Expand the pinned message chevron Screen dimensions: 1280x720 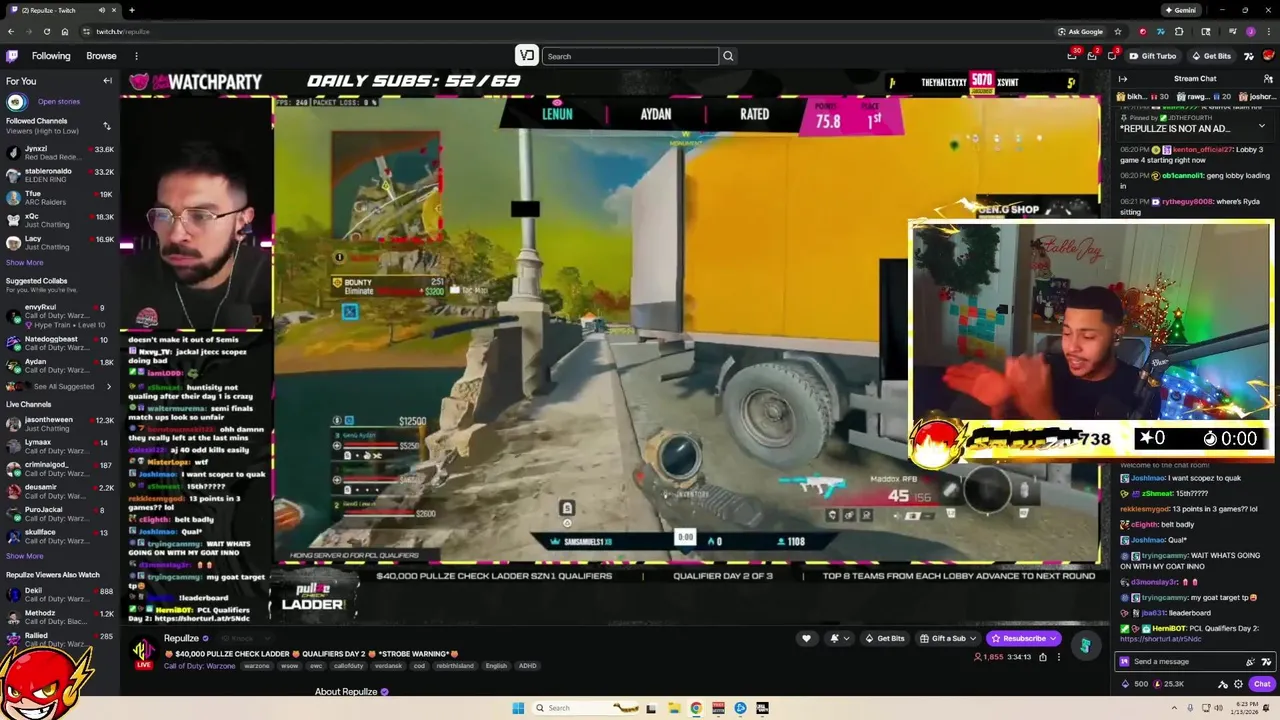pos(1261,127)
